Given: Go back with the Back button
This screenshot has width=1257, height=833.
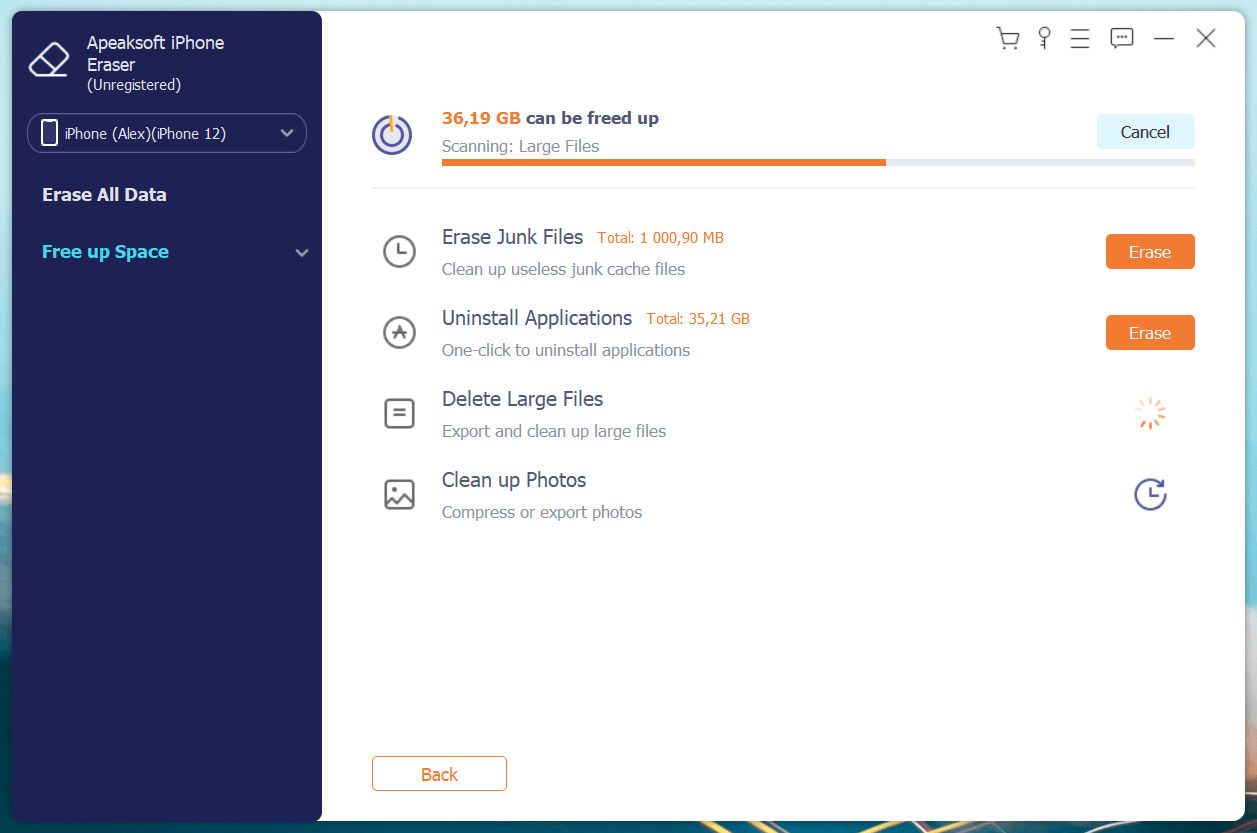Looking at the screenshot, I should pyautogui.click(x=439, y=774).
